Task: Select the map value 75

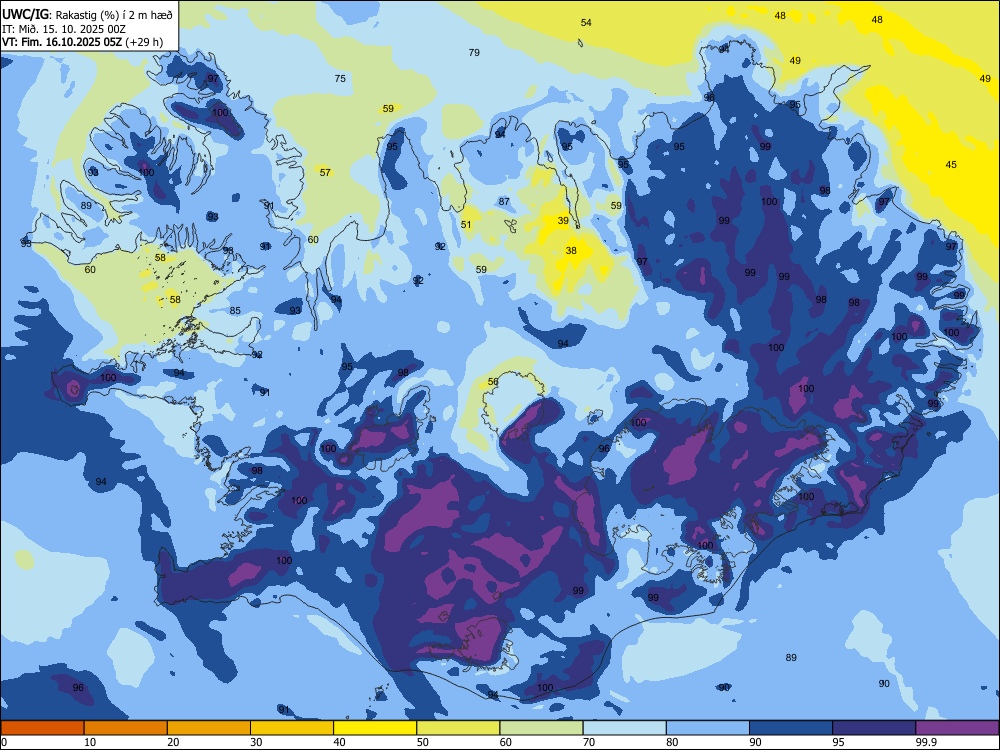Action: [340, 78]
